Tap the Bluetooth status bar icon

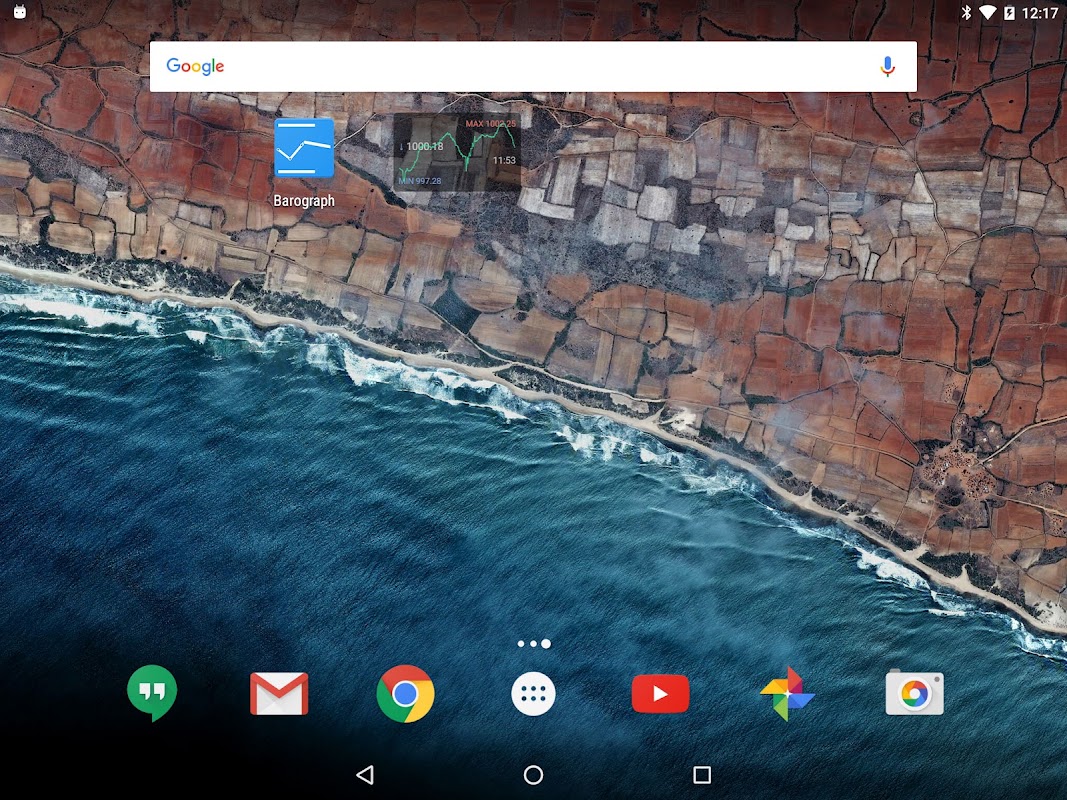click(x=966, y=12)
